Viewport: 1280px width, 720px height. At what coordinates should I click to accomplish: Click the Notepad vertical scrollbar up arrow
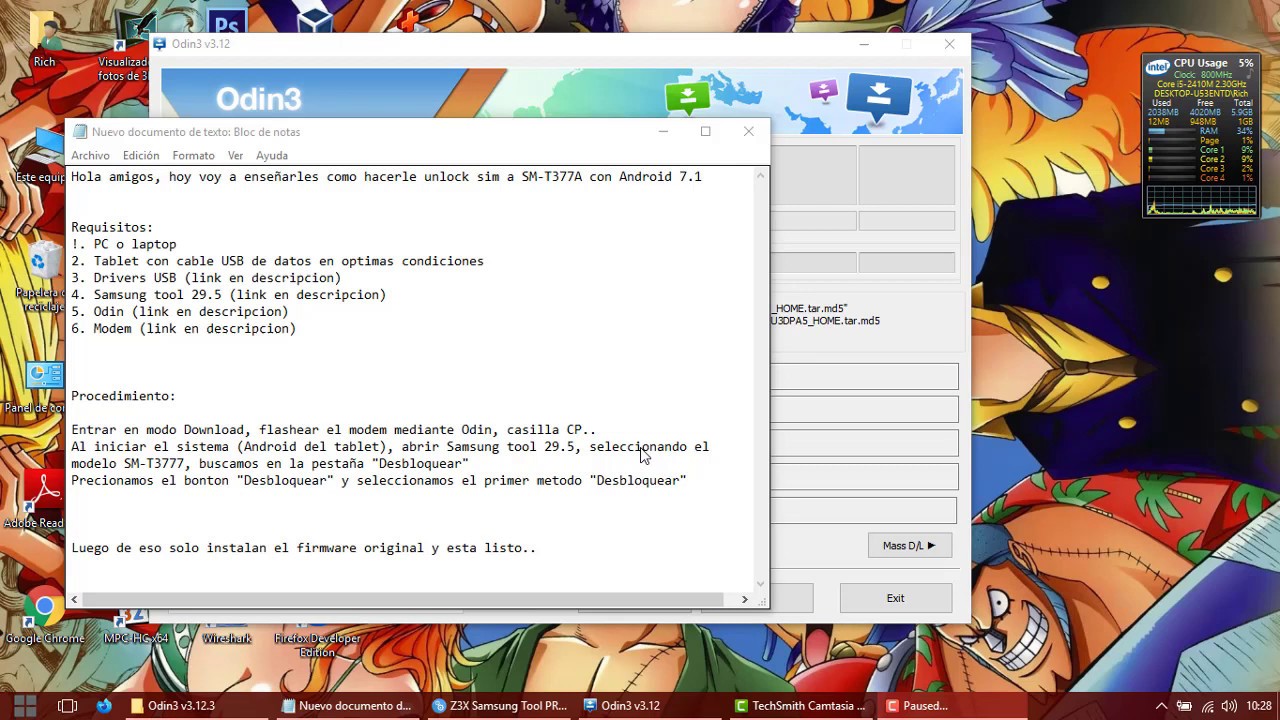[760, 176]
